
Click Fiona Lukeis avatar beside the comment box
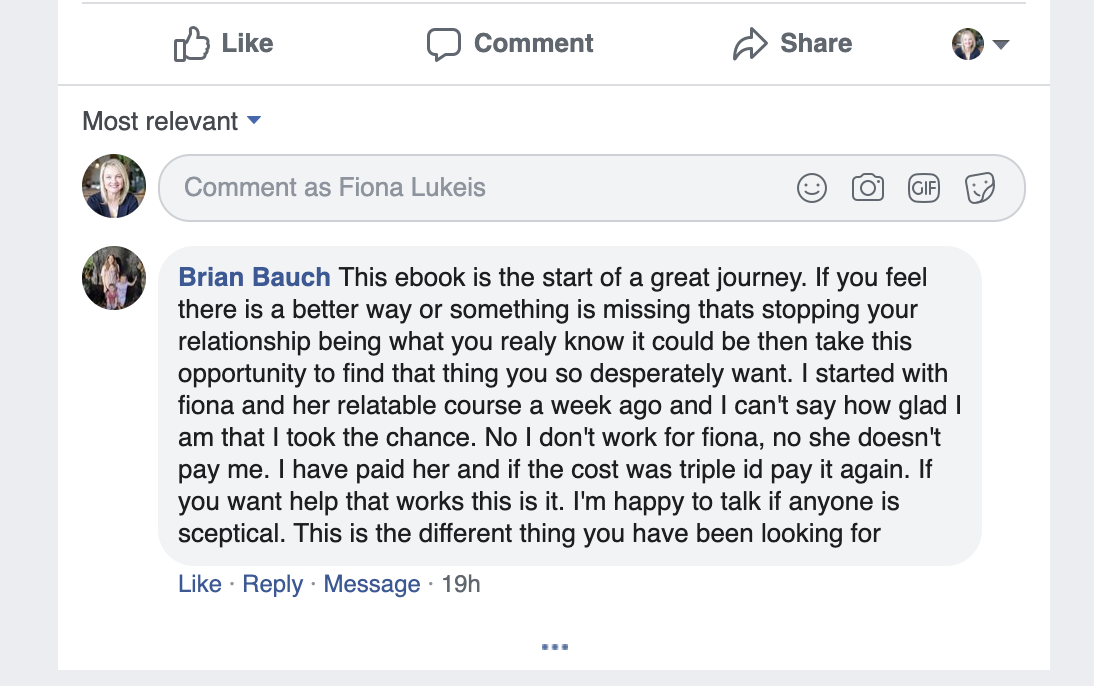click(113, 187)
